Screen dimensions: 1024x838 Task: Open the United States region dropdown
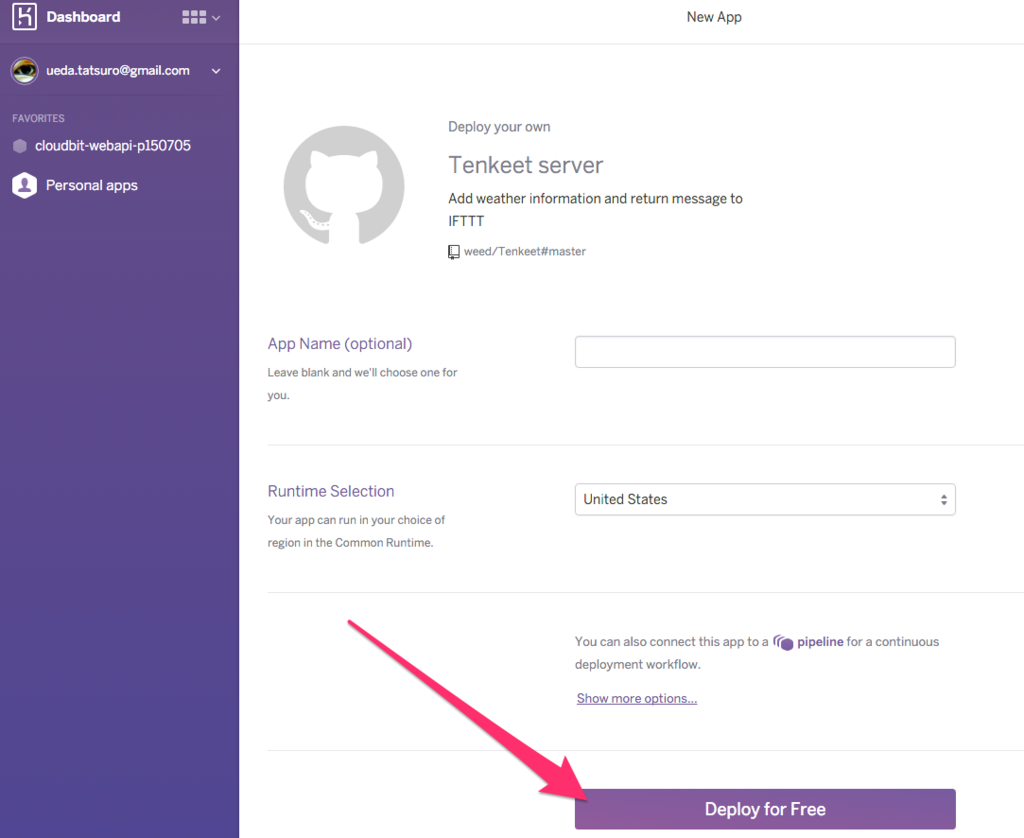[x=765, y=499]
